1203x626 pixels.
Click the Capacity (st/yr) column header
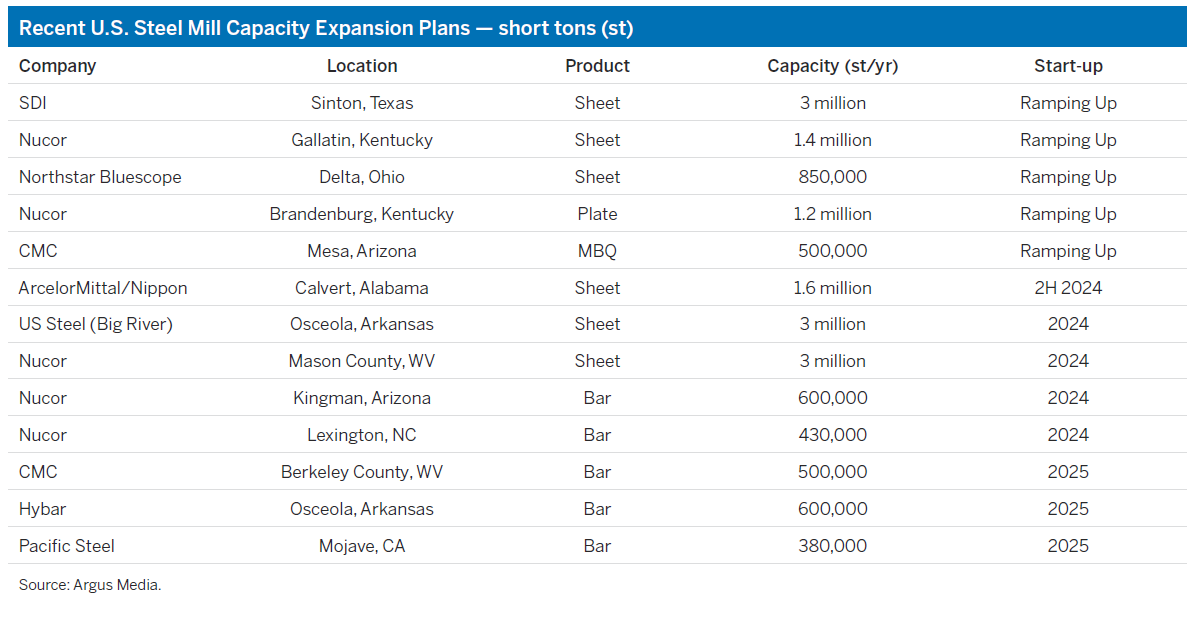tap(832, 66)
